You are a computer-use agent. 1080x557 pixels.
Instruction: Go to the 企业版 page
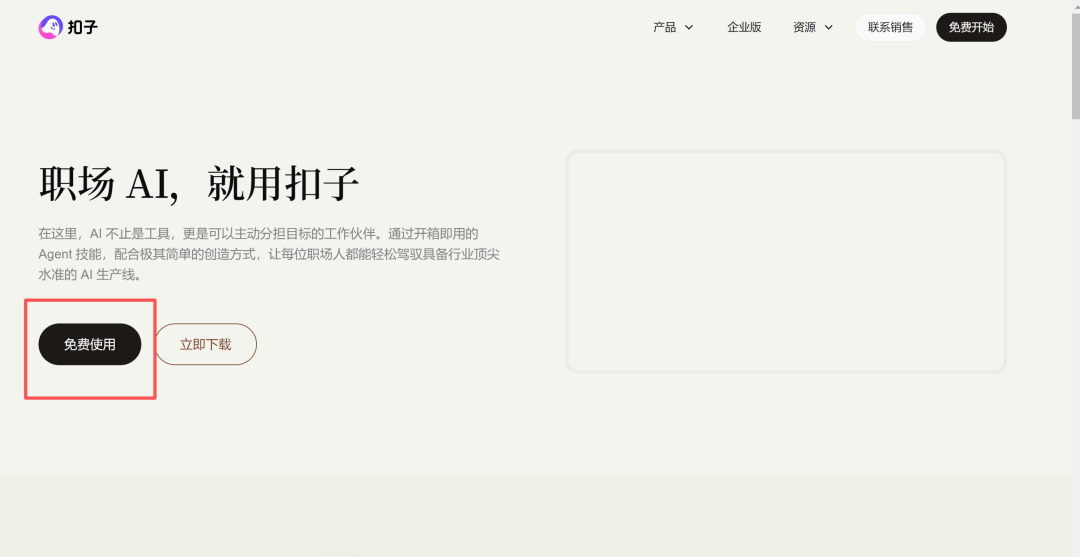[x=744, y=28]
